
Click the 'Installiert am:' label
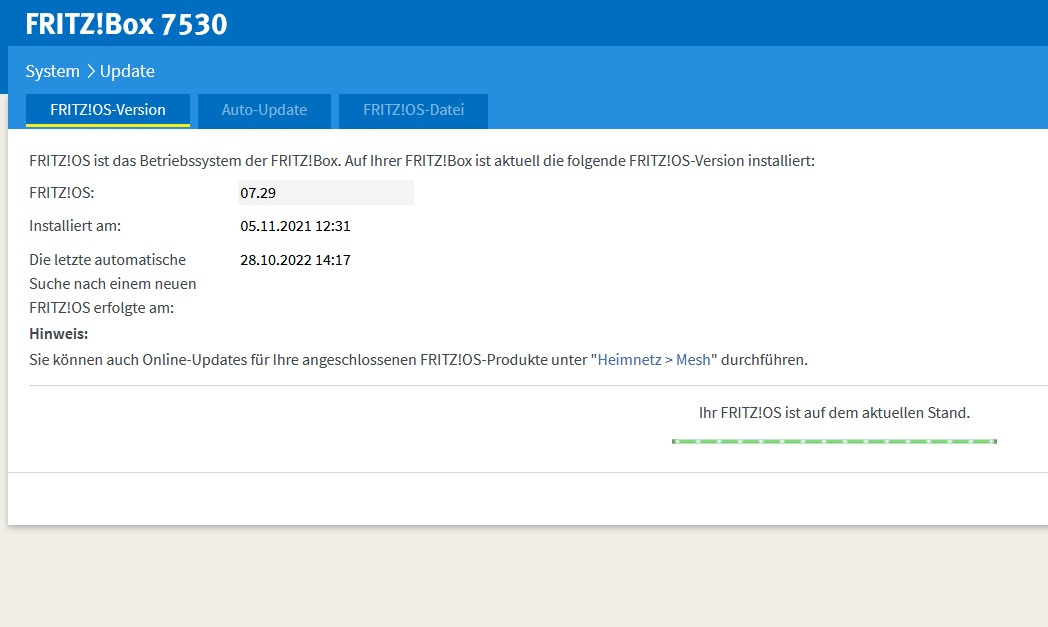(75, 226)
